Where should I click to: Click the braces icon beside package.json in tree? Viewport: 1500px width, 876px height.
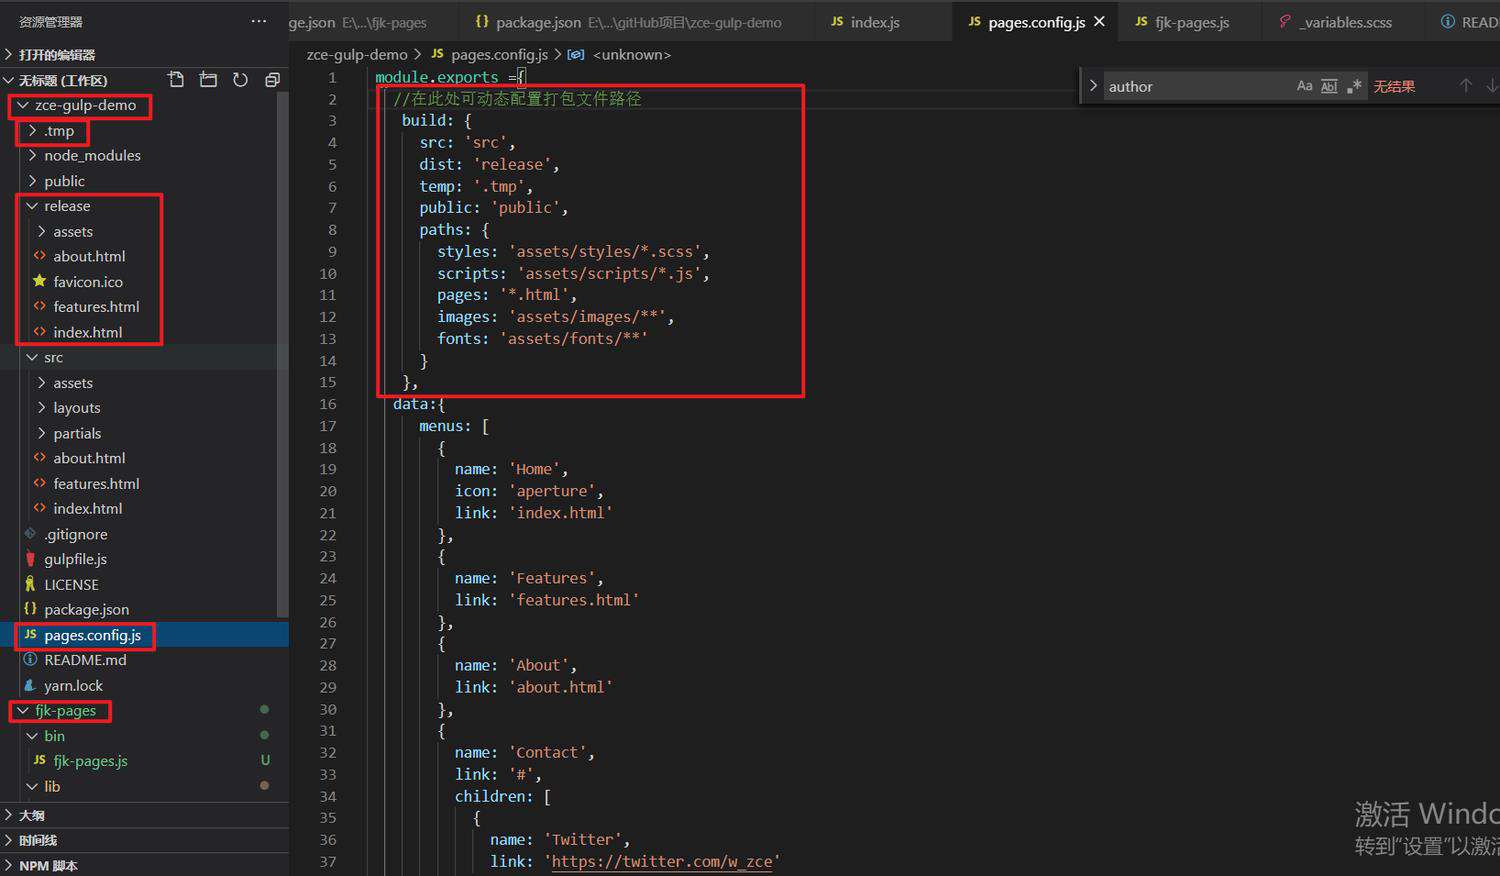[30, 609]
